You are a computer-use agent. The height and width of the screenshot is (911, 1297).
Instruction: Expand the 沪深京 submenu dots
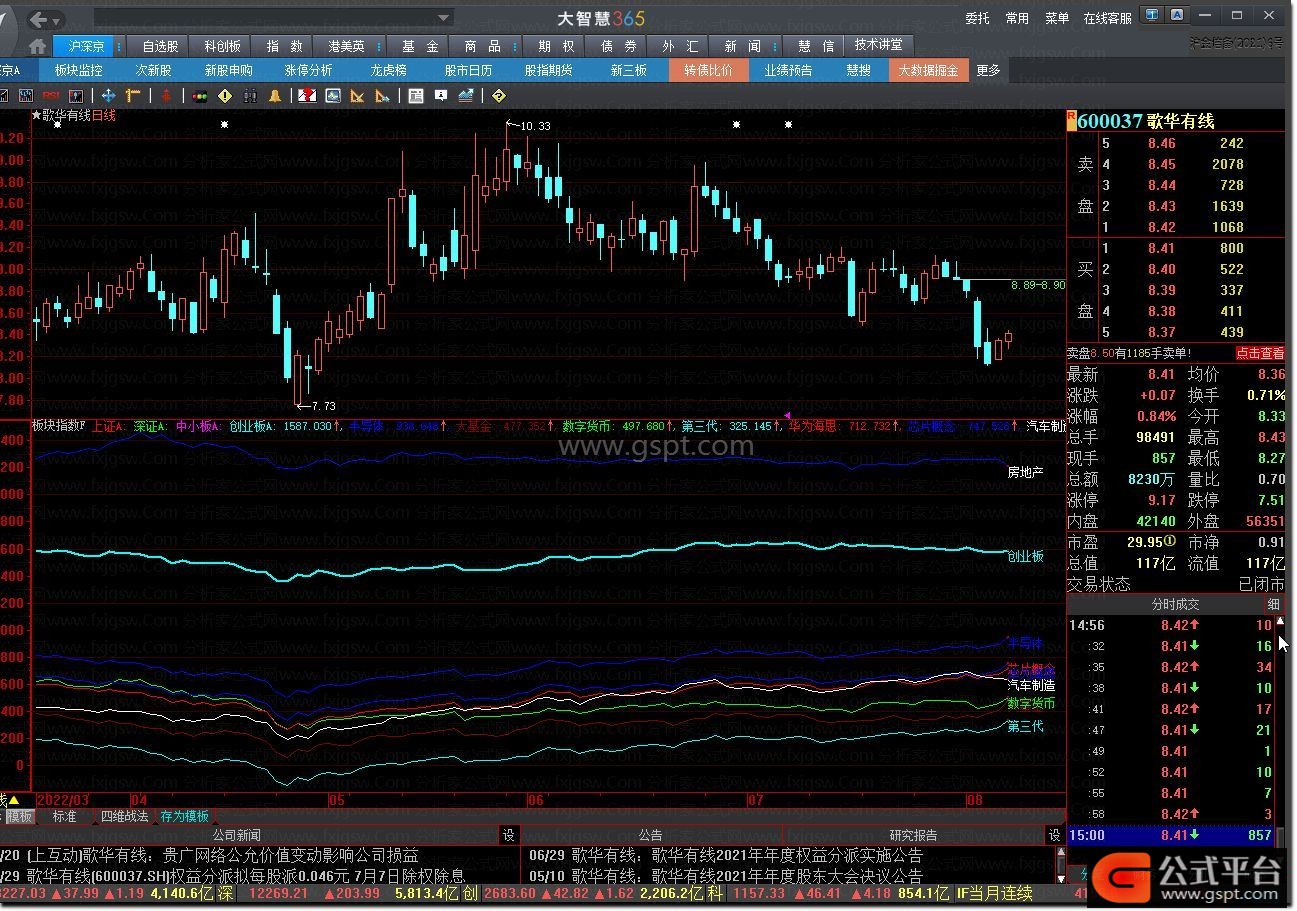(x=119, y=46)
